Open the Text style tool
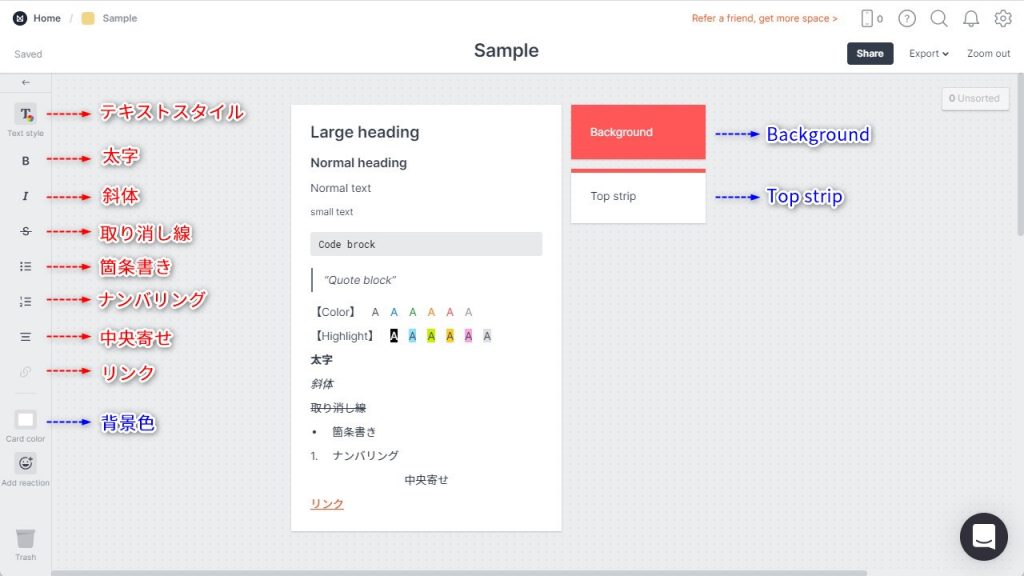The width and height of the screenshot is (1024, 576). (25, 115)
